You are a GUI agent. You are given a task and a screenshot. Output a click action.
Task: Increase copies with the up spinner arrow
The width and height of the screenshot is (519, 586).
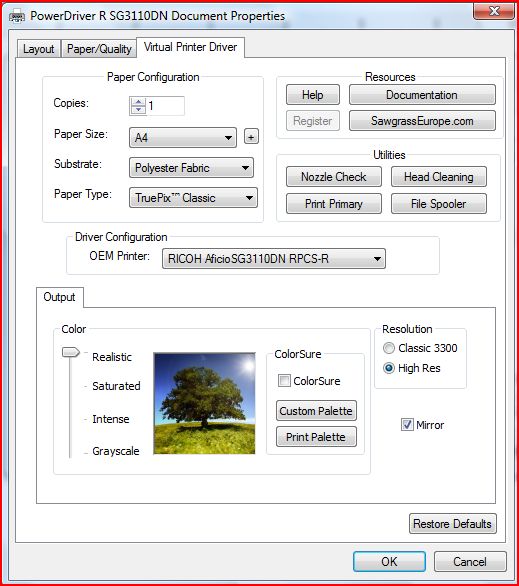pyautogui.click(x=139, y=102)
